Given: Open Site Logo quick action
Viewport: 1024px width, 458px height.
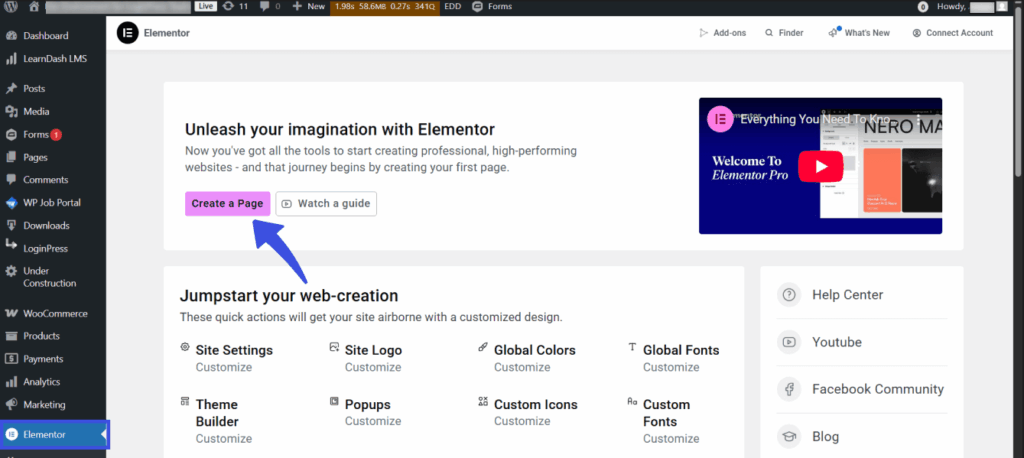Looking at the screenshot, I should tap(374, 350).
